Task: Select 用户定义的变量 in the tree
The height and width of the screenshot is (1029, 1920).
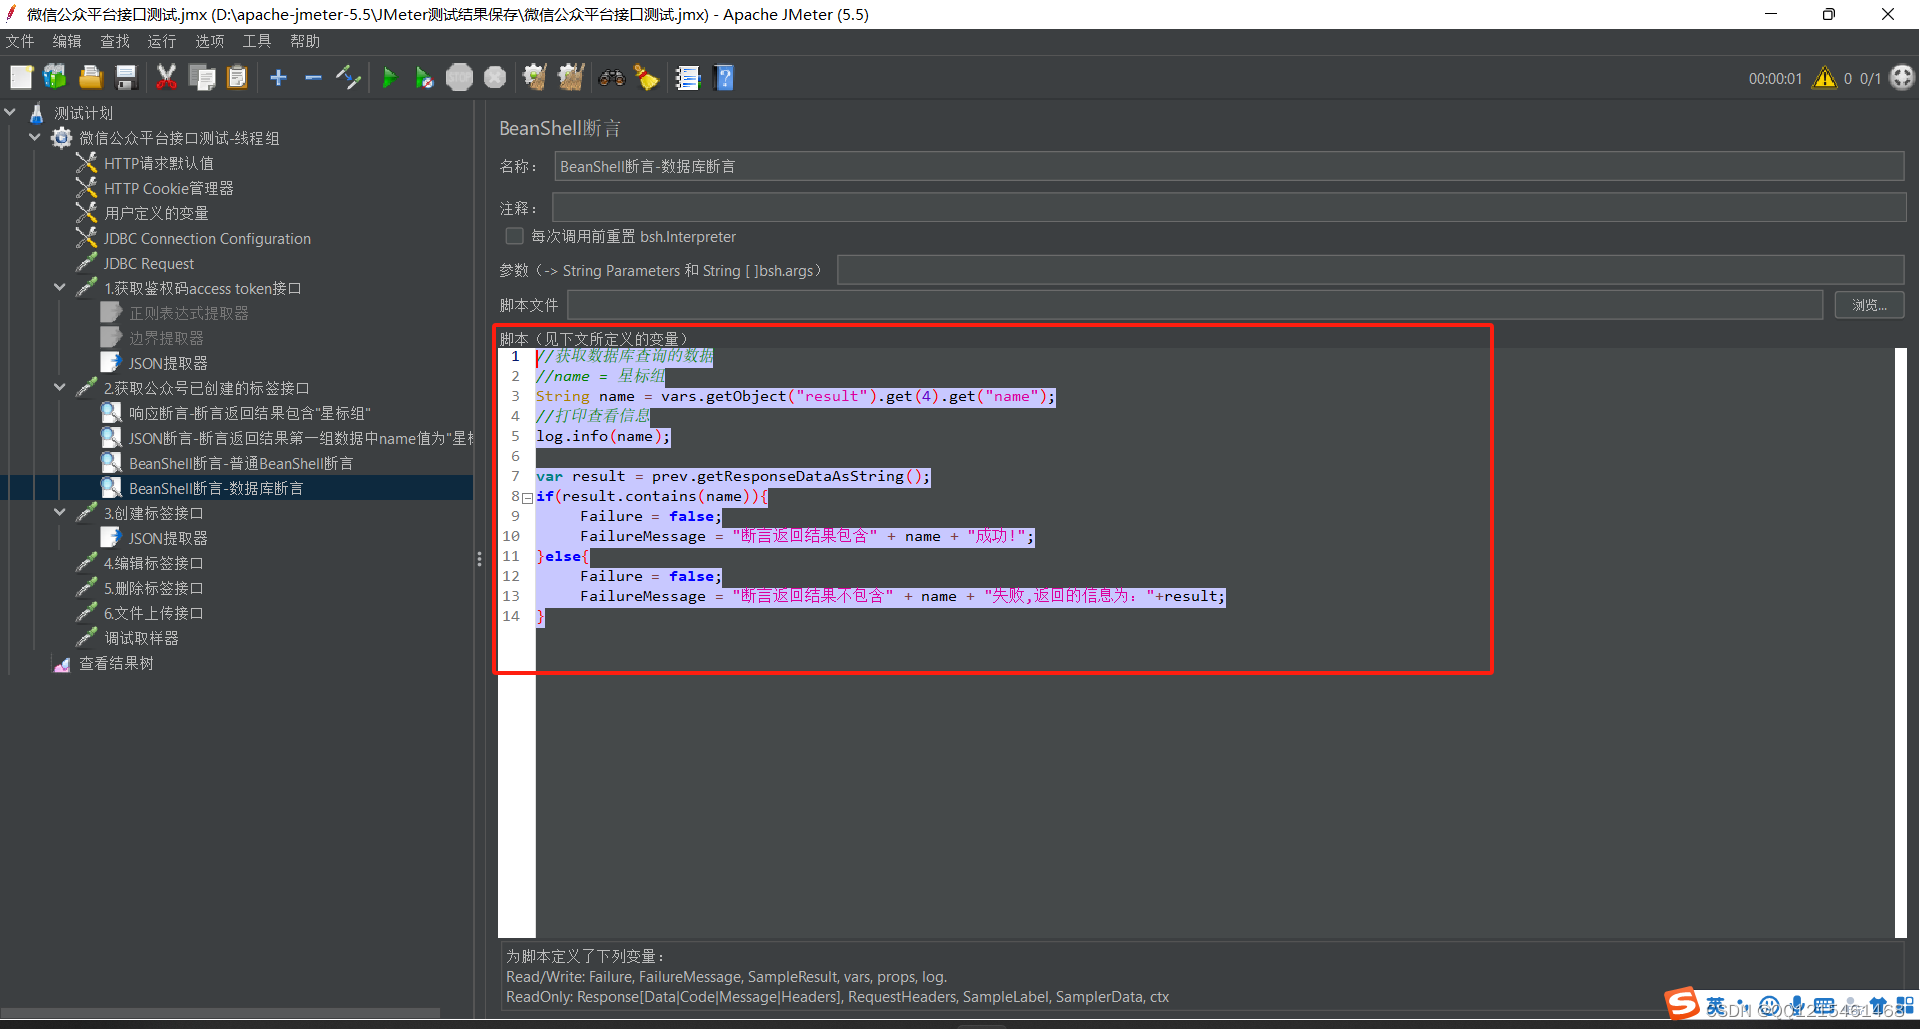Action: [x=156, y=213]
